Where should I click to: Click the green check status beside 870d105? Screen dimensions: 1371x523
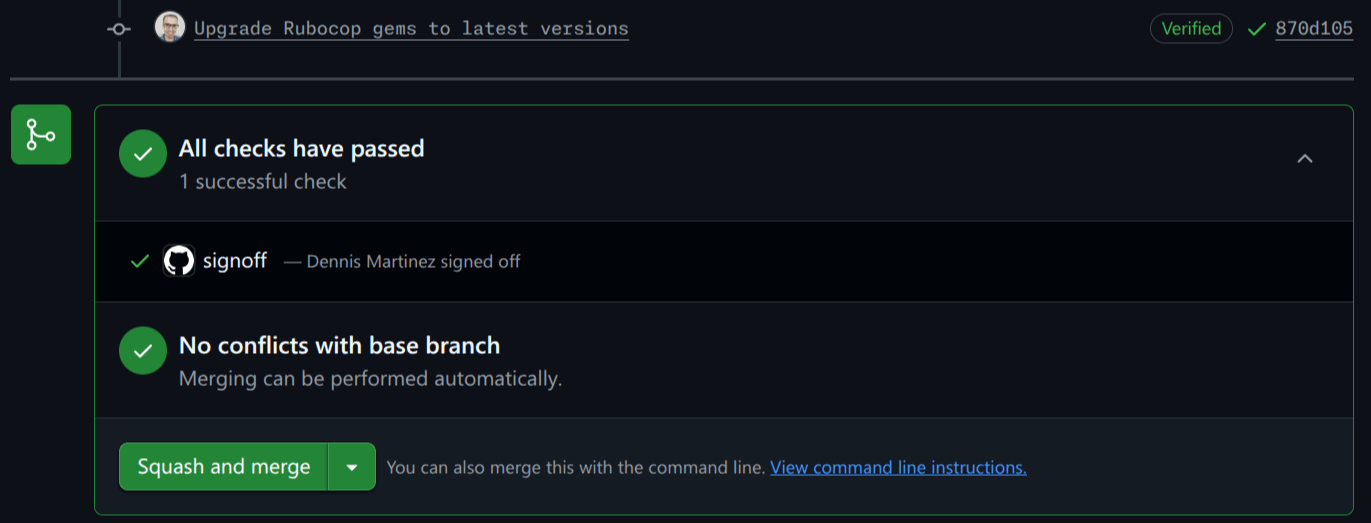click(x=1256, y=29)
